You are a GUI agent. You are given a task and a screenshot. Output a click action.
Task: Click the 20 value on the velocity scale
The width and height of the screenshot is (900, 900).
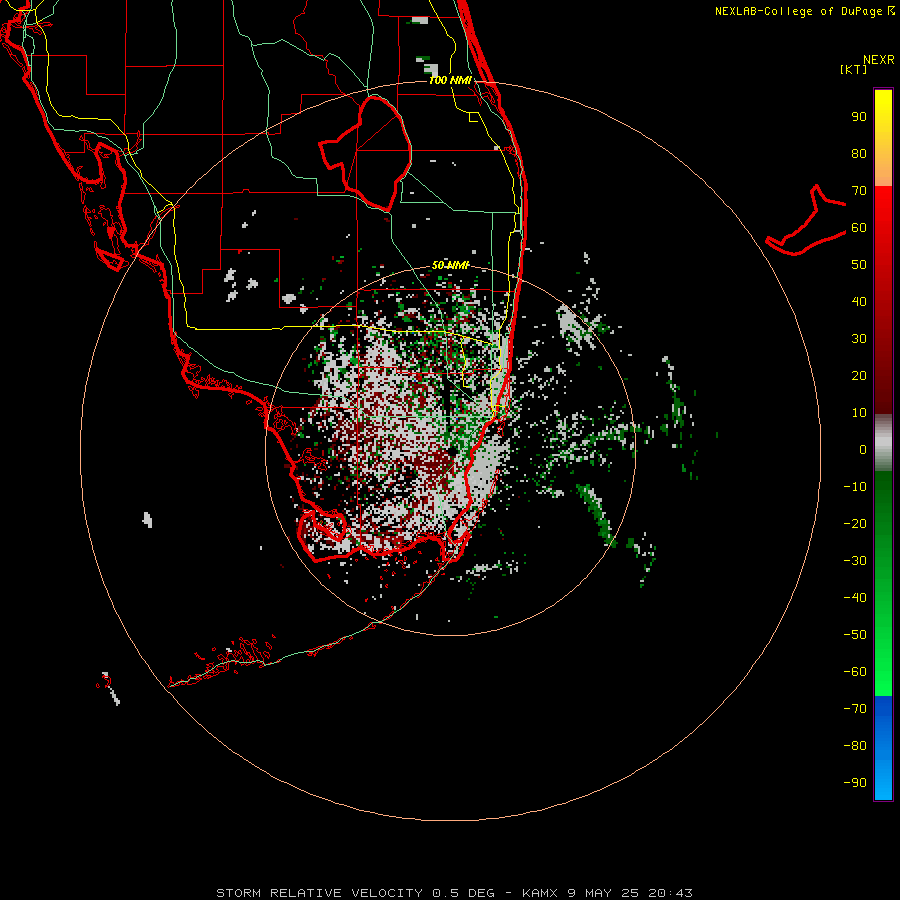click(x=859, y=376)
